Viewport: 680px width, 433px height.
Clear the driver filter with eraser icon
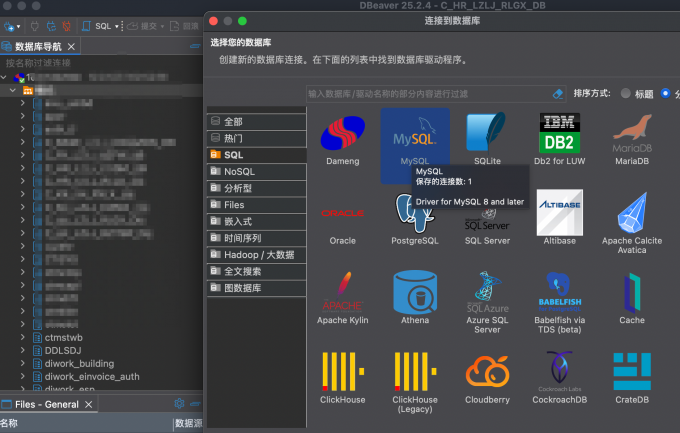558,94
